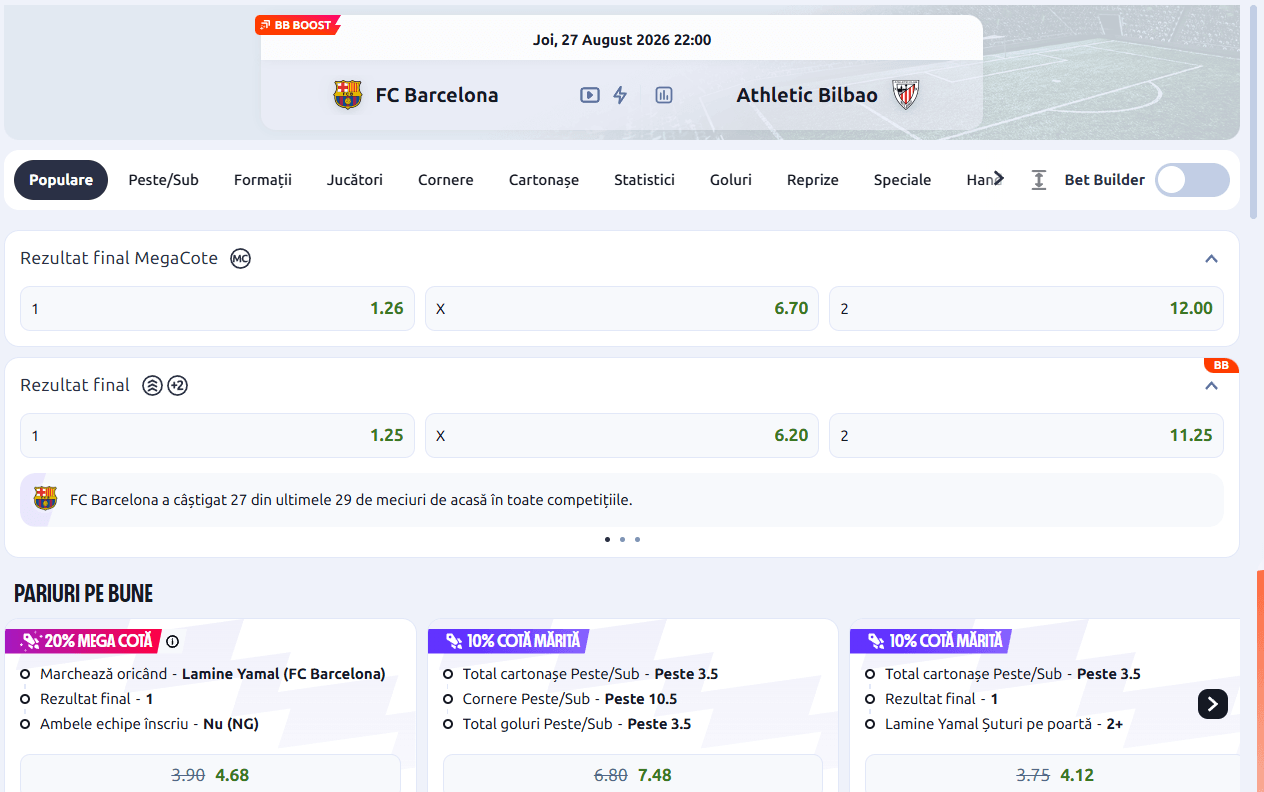
Task: Click the Barcelona crest in the stats fact
Action: tap(45, 499)
